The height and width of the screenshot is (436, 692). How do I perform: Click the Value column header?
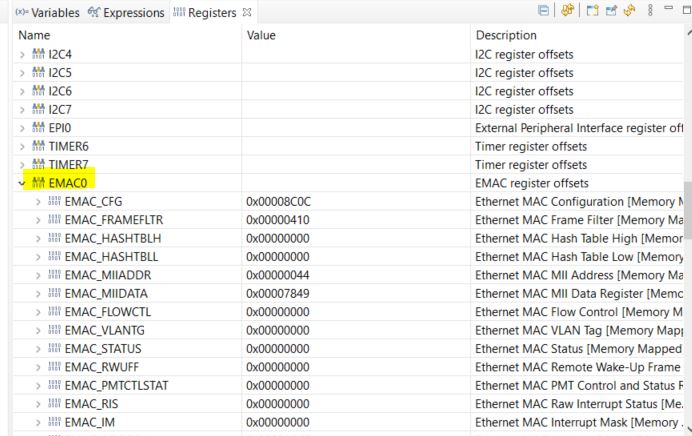(261, 35)
